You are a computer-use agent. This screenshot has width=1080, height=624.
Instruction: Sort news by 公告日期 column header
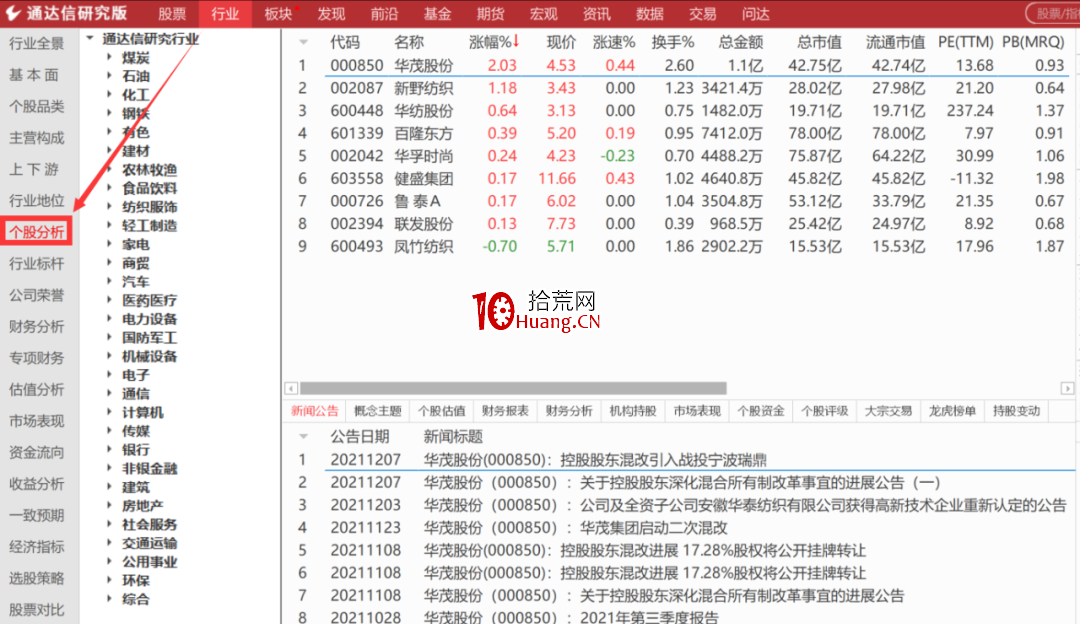360,437
